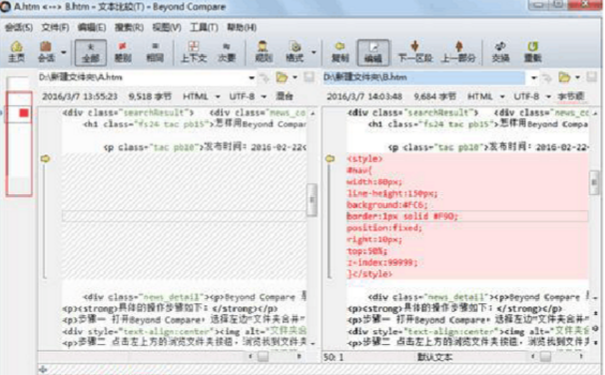Image resolution: width=605 pixels, height=375 pixels.
Task: Click the right pane yellow copy-section arrow
Action: click(x=330, y=159)
